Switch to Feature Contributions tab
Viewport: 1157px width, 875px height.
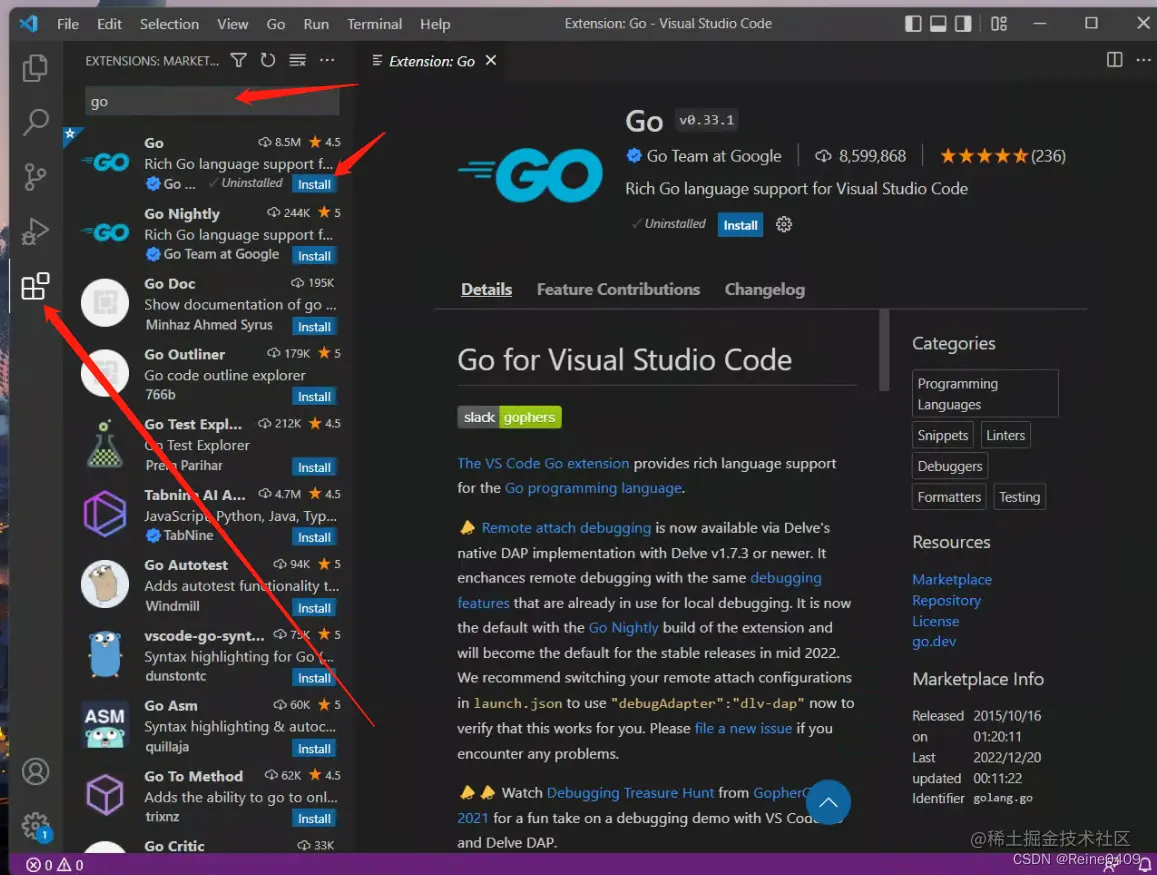pyautogui.click(x=618, y=289)
